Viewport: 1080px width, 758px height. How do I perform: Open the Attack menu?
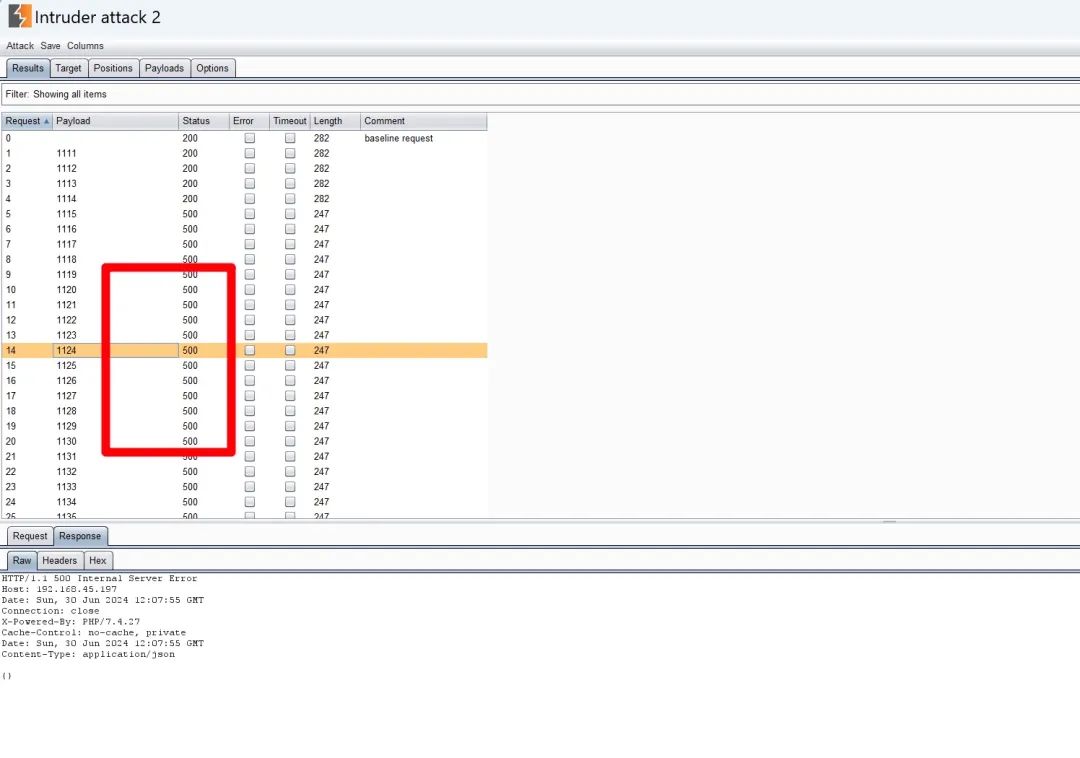(20, 45)
